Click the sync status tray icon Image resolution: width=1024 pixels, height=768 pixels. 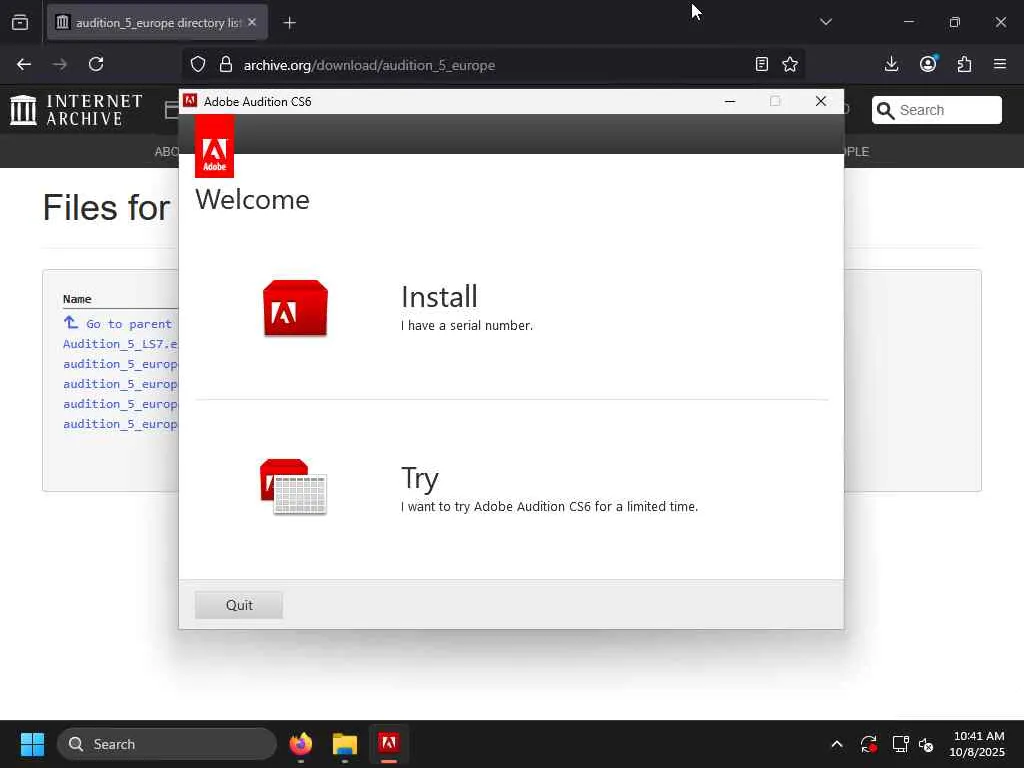click(869, 744)
